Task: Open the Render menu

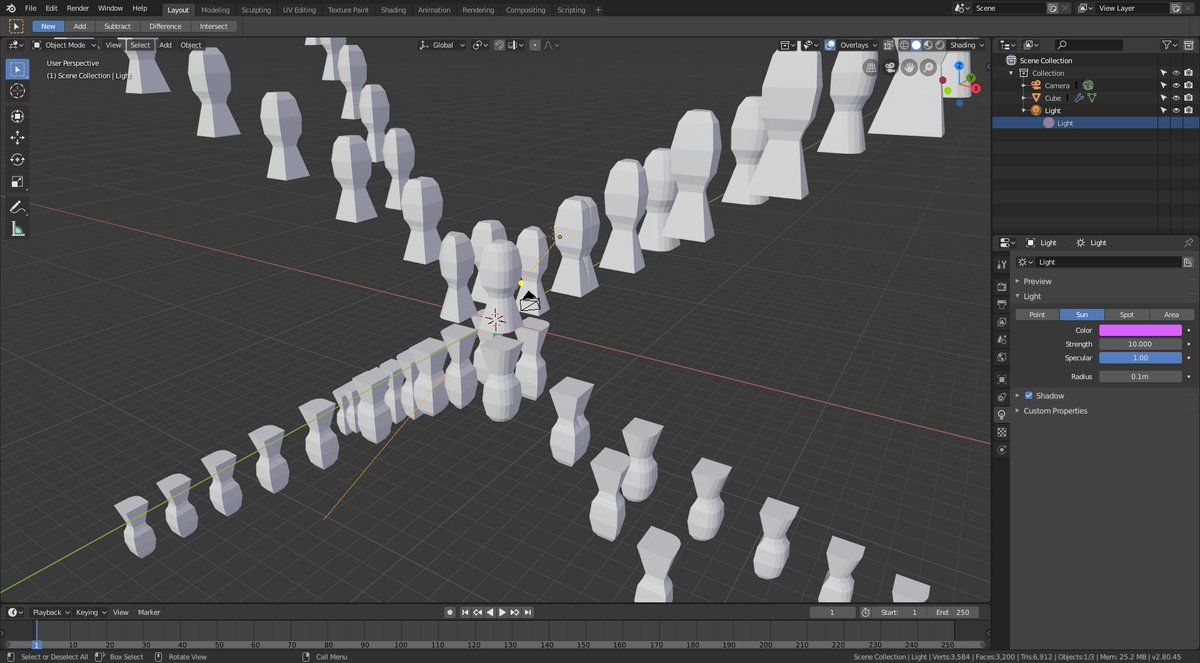Action: coord(78,8)
